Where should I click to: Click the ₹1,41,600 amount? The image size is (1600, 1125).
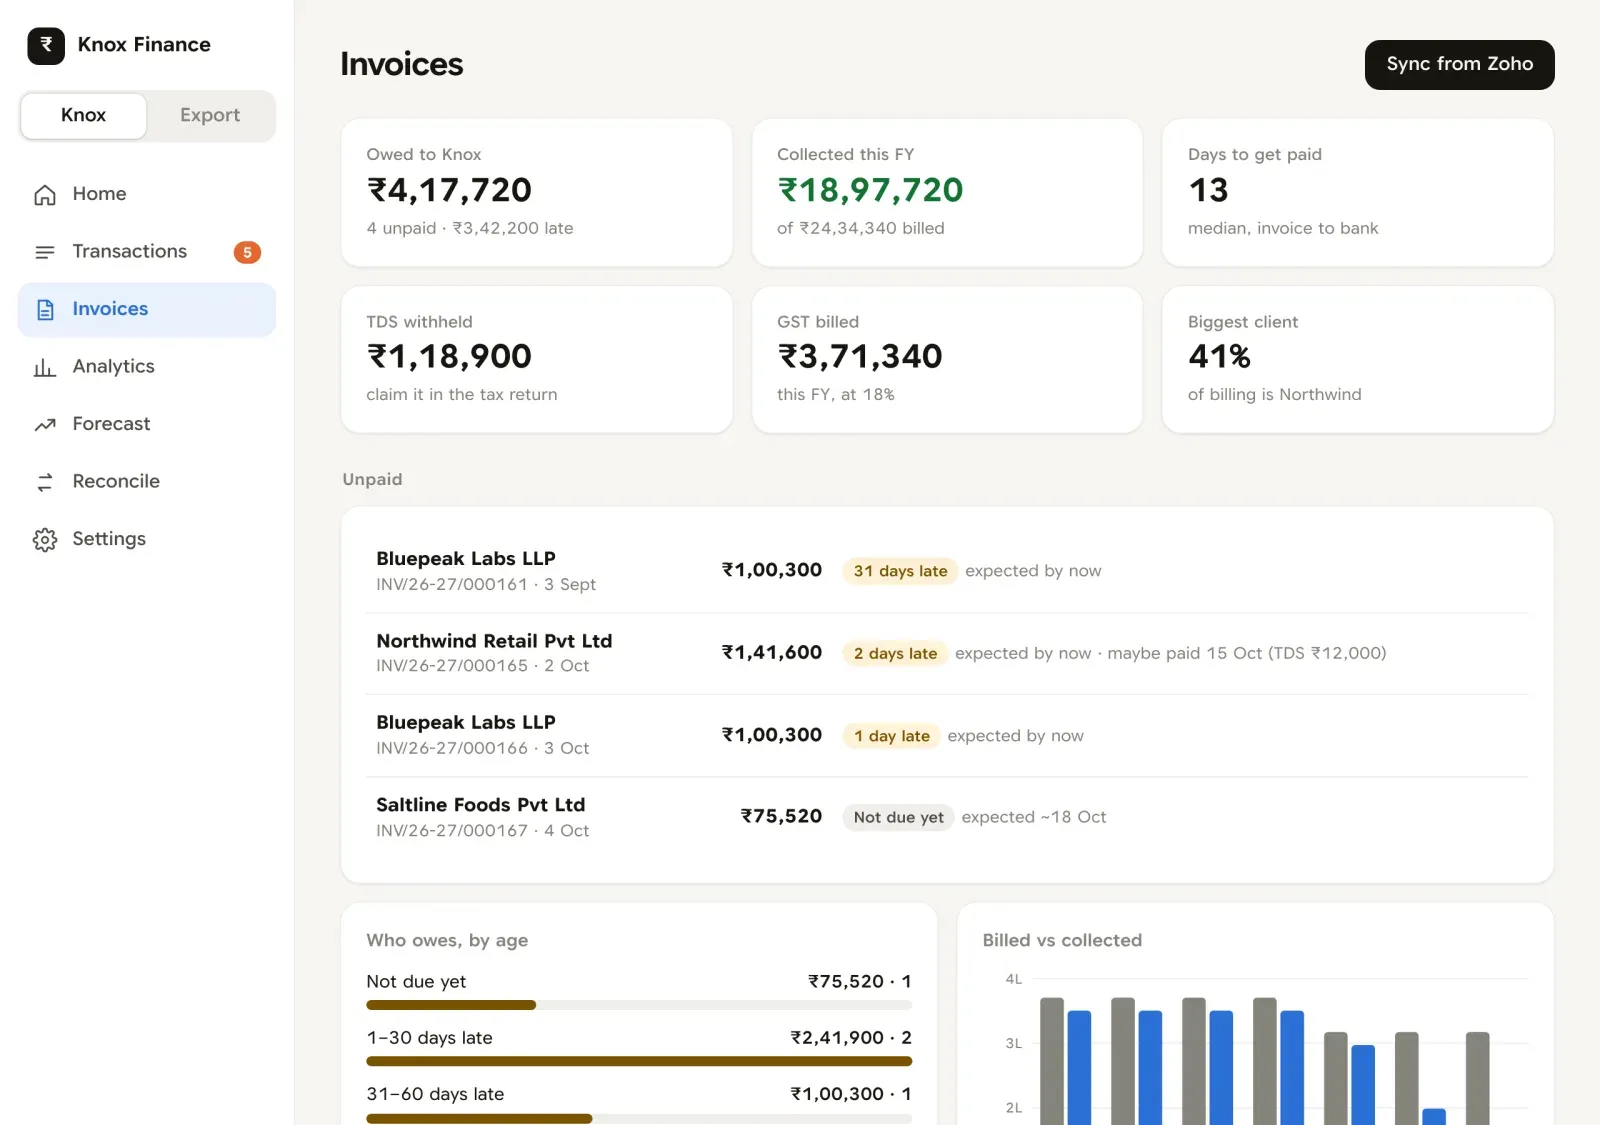pos(772,653)
